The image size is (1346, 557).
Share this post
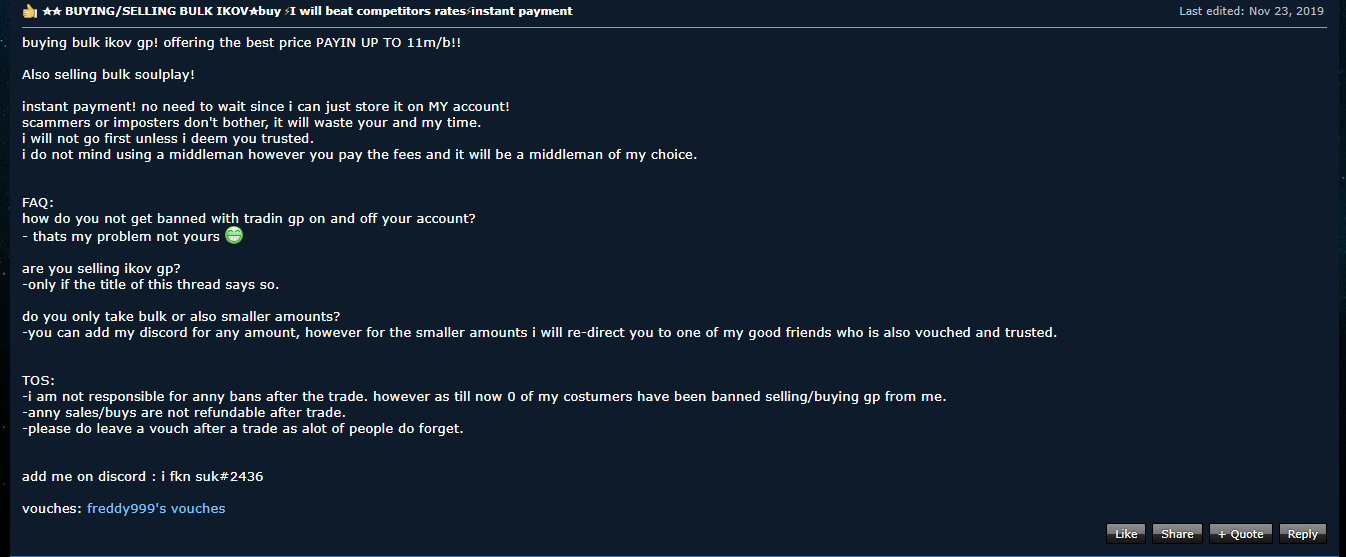1177,534
